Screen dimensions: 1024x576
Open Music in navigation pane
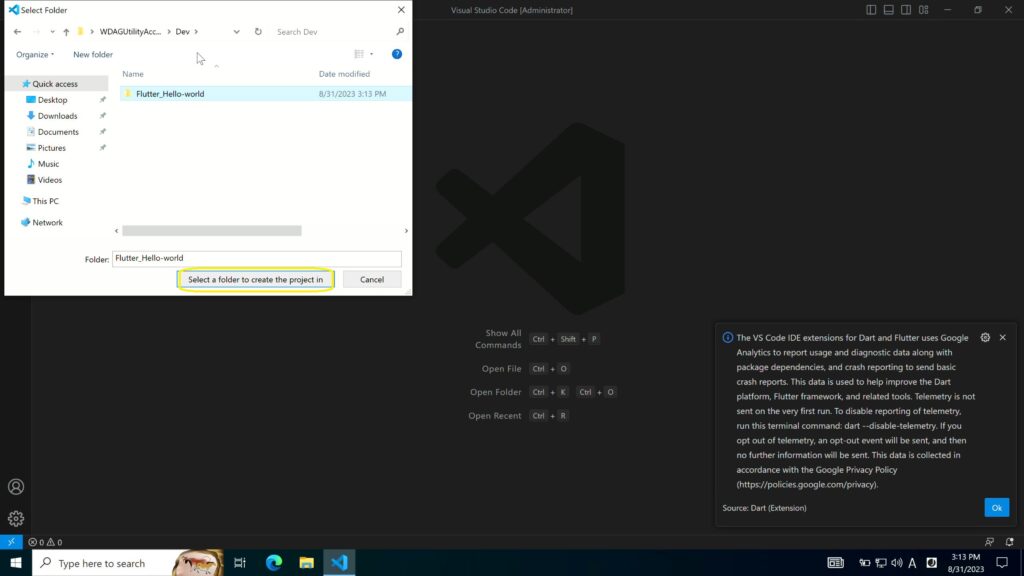tap(48, 164)
